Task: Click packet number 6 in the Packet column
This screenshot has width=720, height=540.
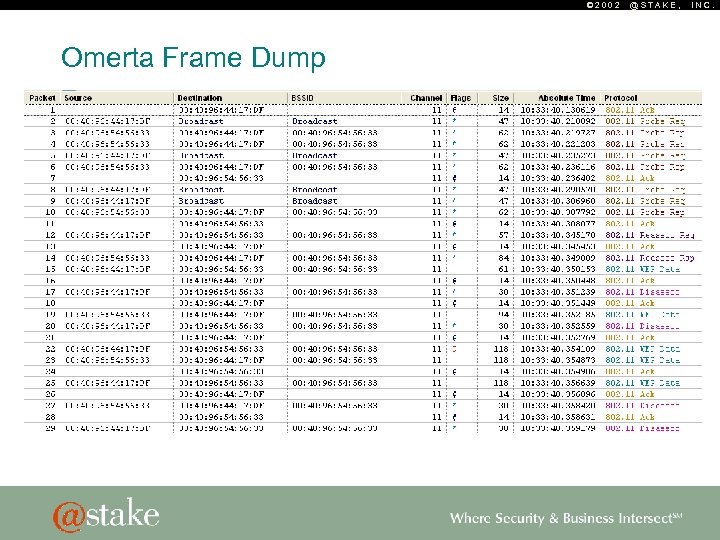Action: pos(53,167)
